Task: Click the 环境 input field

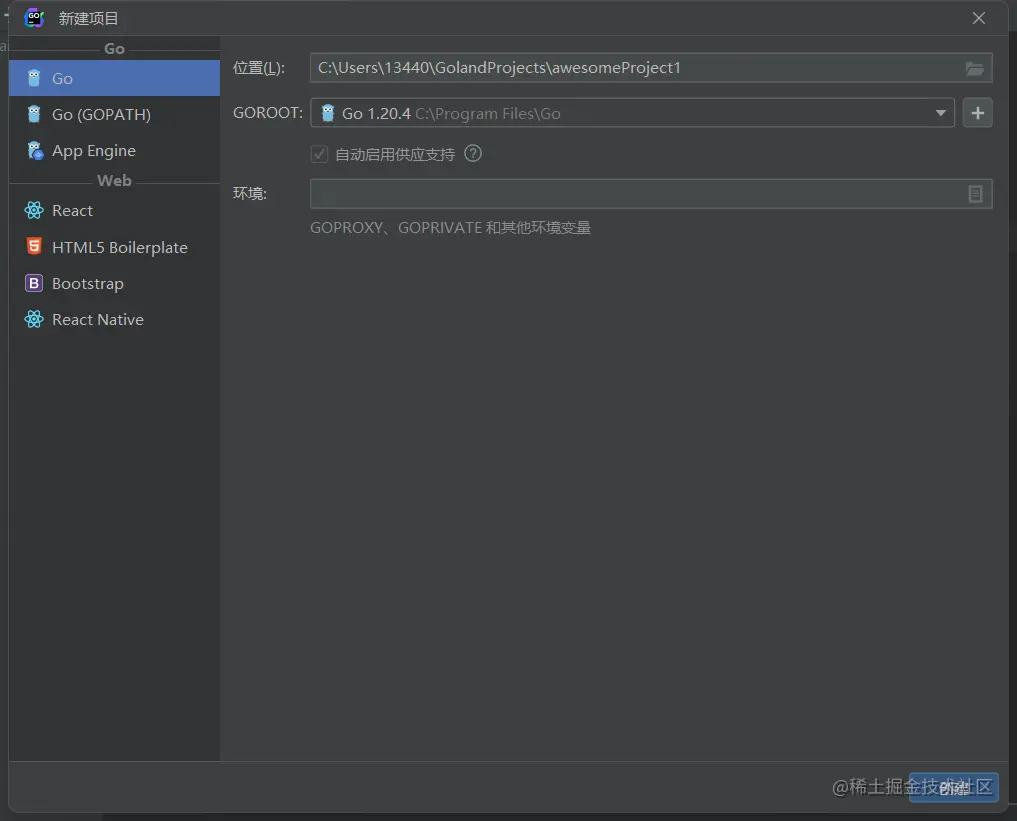Action: point(651,194)
